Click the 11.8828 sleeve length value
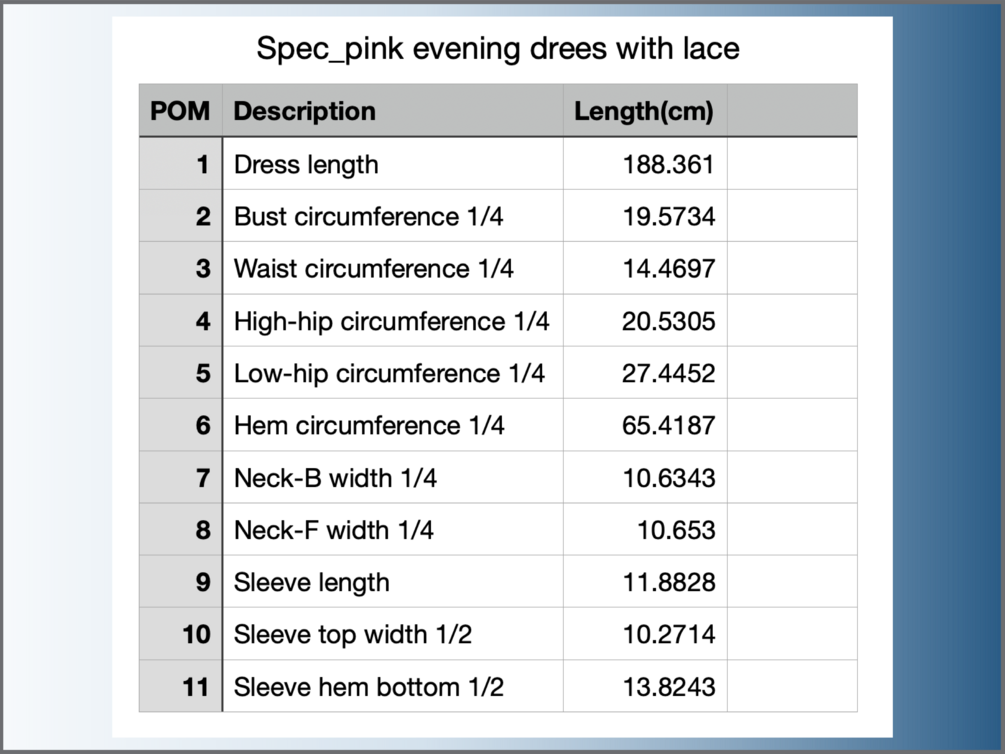This screenshot has width=1005, height=754. pos(645,582)
